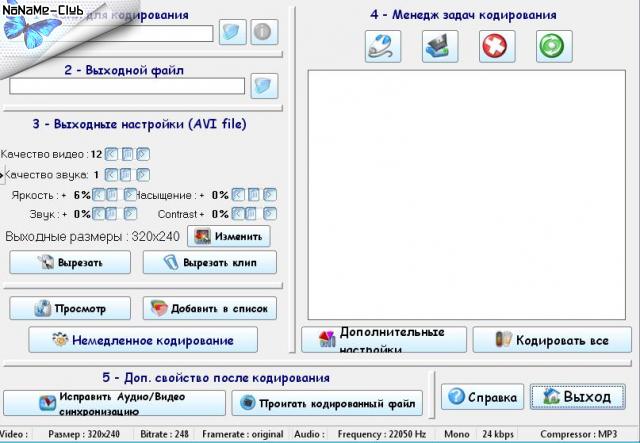Image resolution: width=640 pixels, height=443 pixels.
Task: Increase video quality with right arrow
Action: (142, 154)
